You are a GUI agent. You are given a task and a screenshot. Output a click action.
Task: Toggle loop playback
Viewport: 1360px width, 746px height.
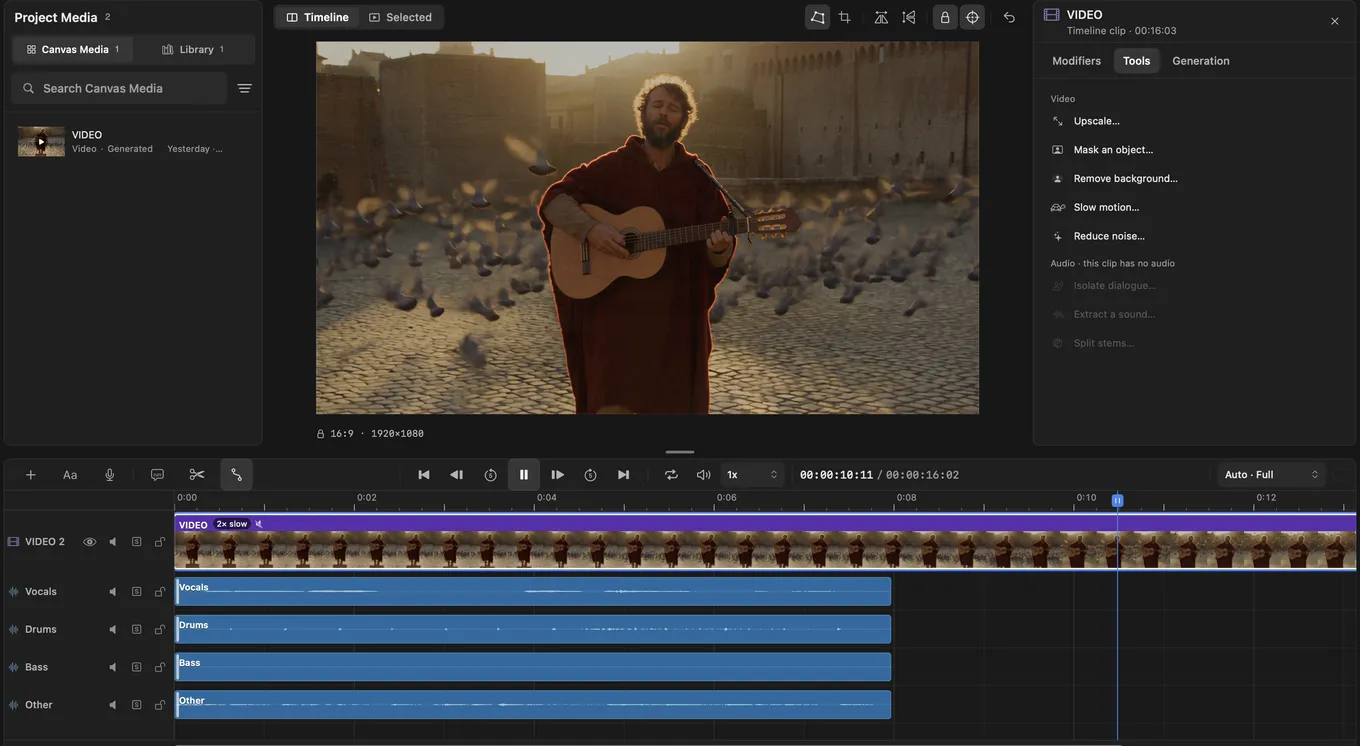671,475
